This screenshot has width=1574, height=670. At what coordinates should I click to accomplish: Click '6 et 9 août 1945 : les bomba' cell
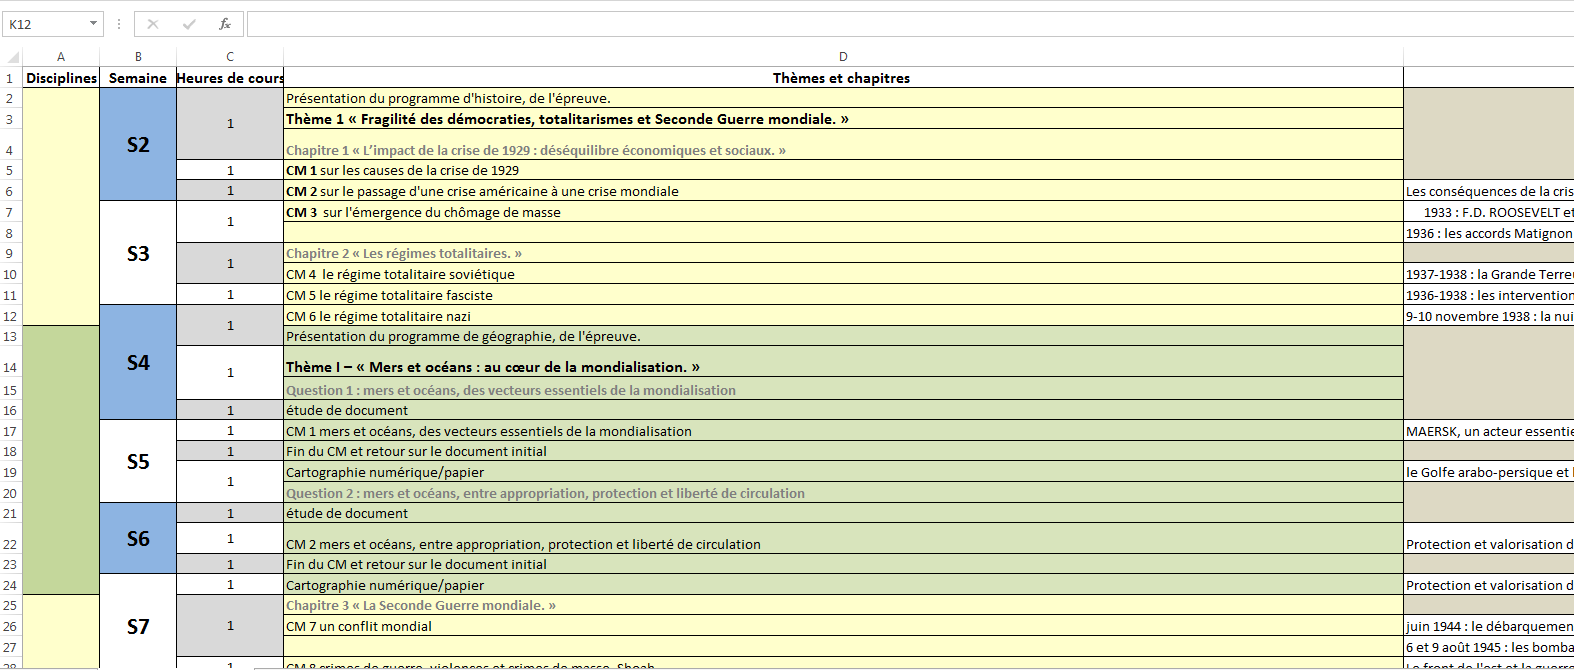coord(1489,647)
